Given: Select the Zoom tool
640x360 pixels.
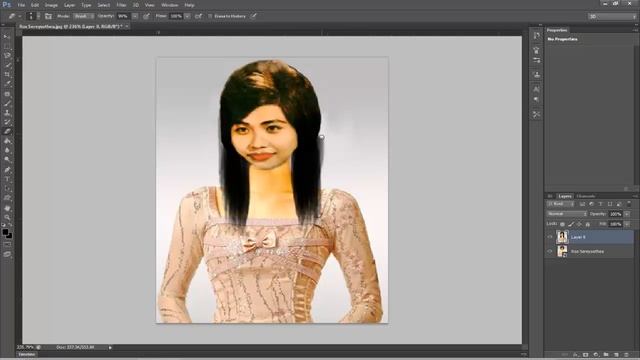Looking at the screenshot, I should (x=7, y=218).
